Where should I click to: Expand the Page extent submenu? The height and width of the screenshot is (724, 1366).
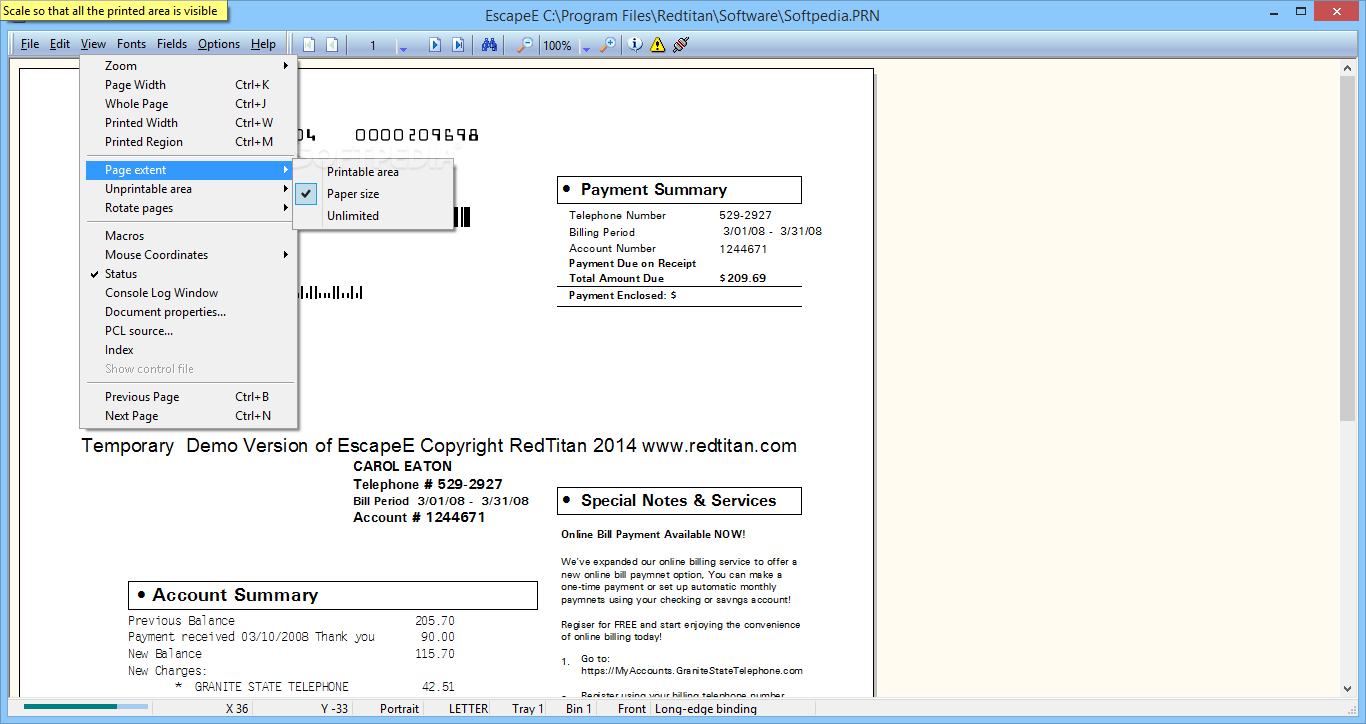pyautogui.click(x=190, y=170)
